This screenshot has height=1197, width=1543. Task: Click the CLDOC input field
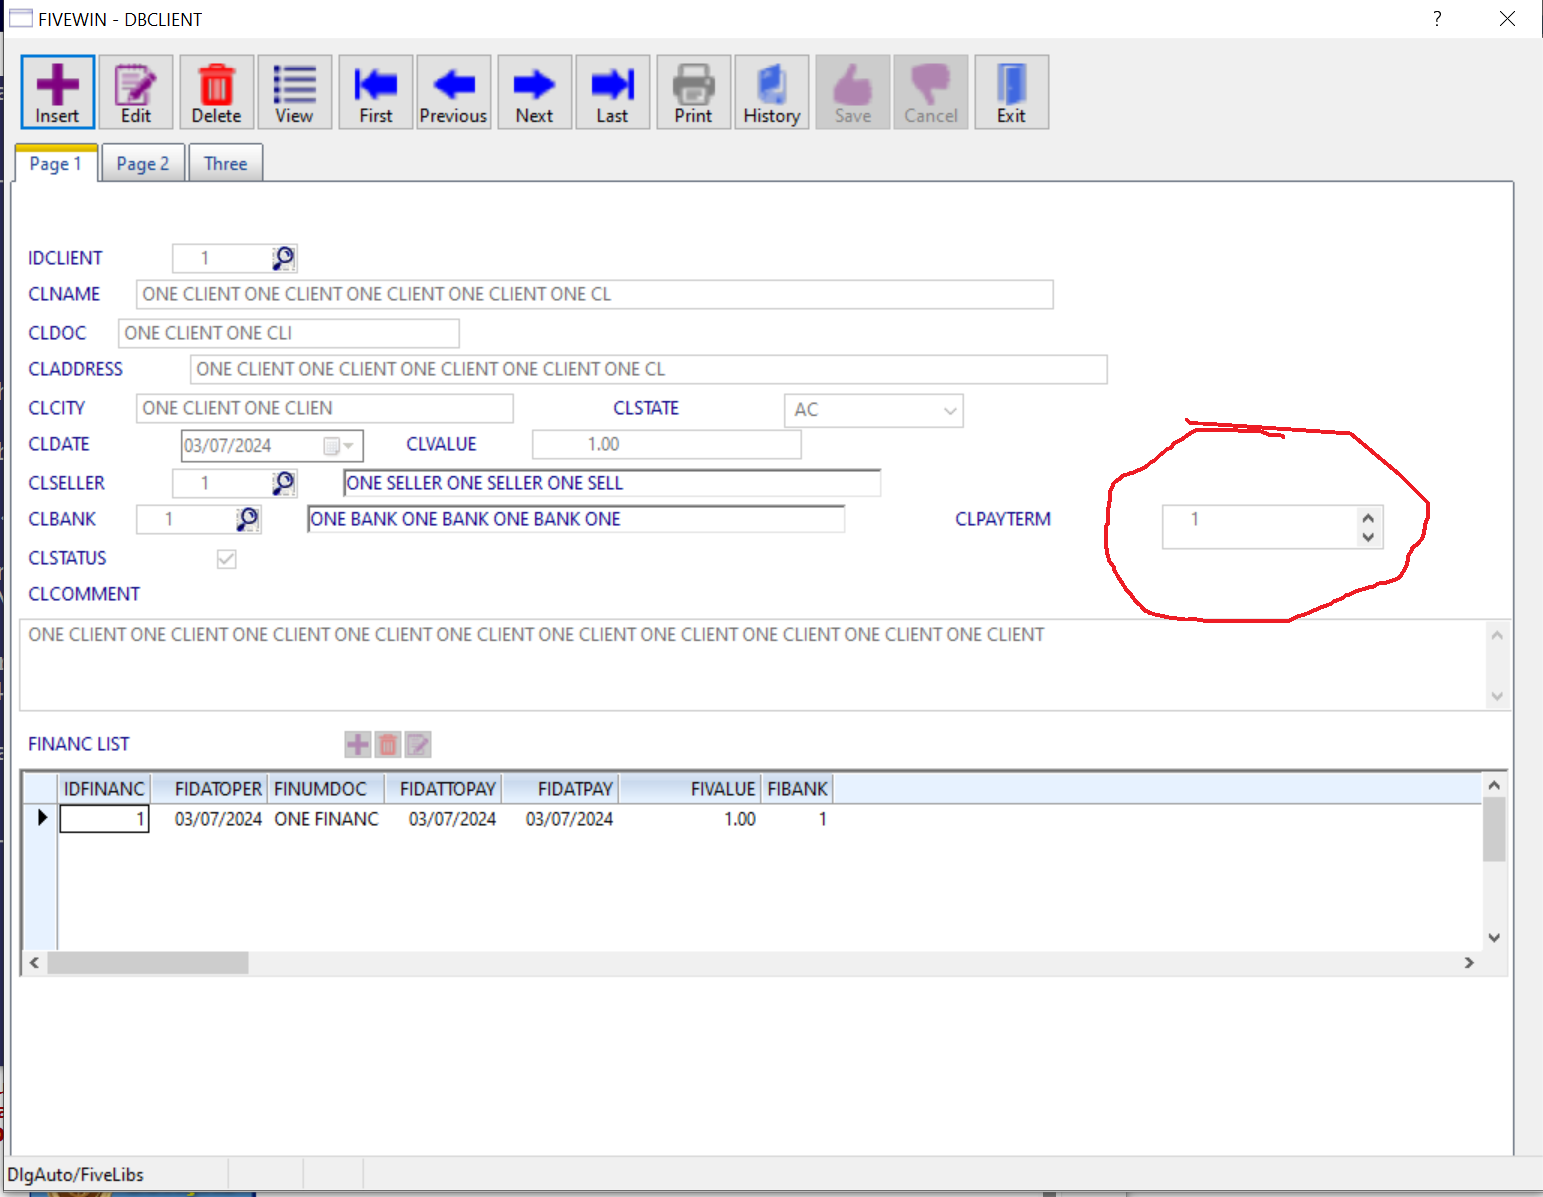(288, 334)
